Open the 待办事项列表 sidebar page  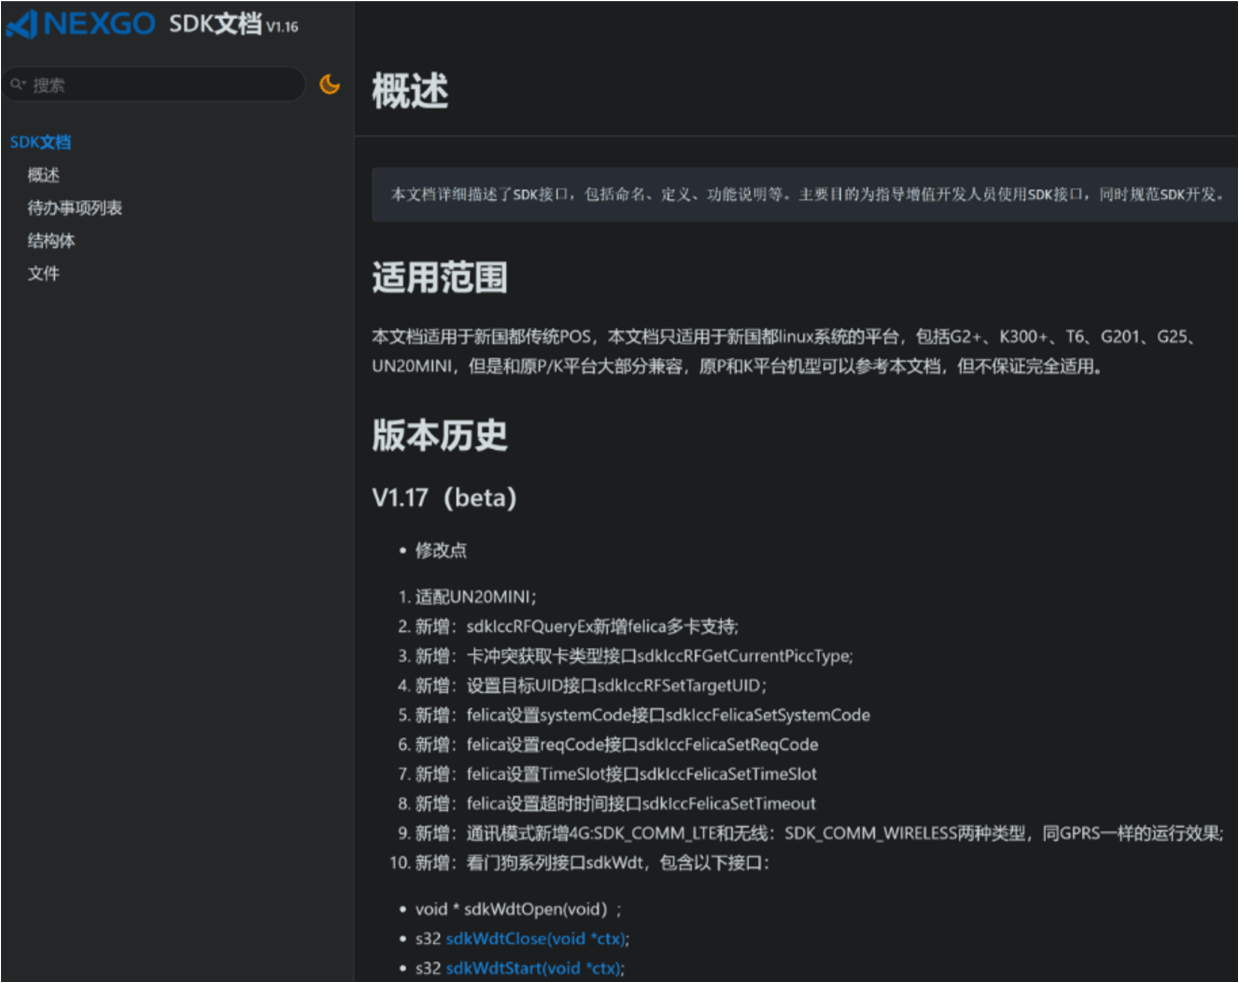pos(75,208)
